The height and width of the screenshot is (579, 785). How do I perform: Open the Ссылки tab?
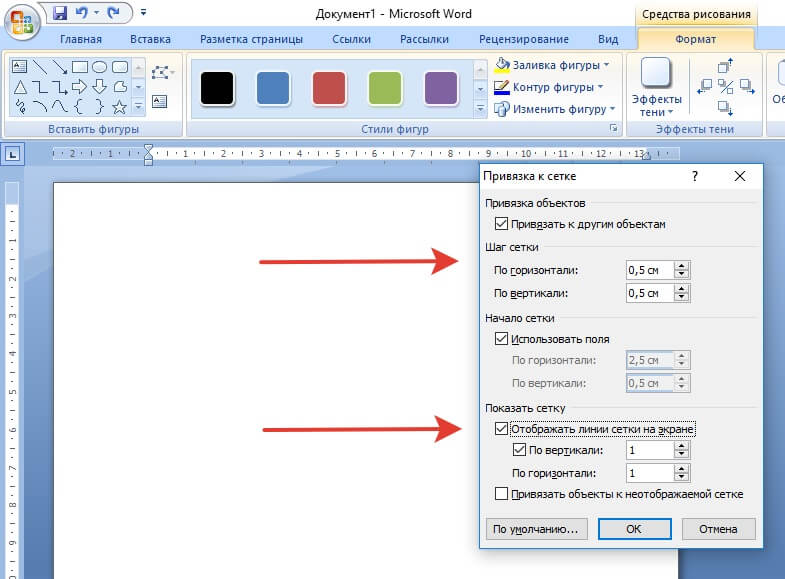tap(351, 39)
